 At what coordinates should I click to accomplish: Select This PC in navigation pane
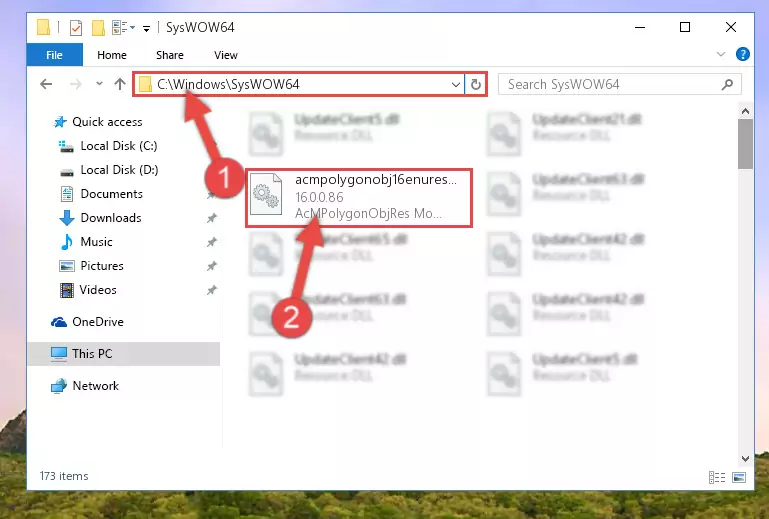coord(92,354)
